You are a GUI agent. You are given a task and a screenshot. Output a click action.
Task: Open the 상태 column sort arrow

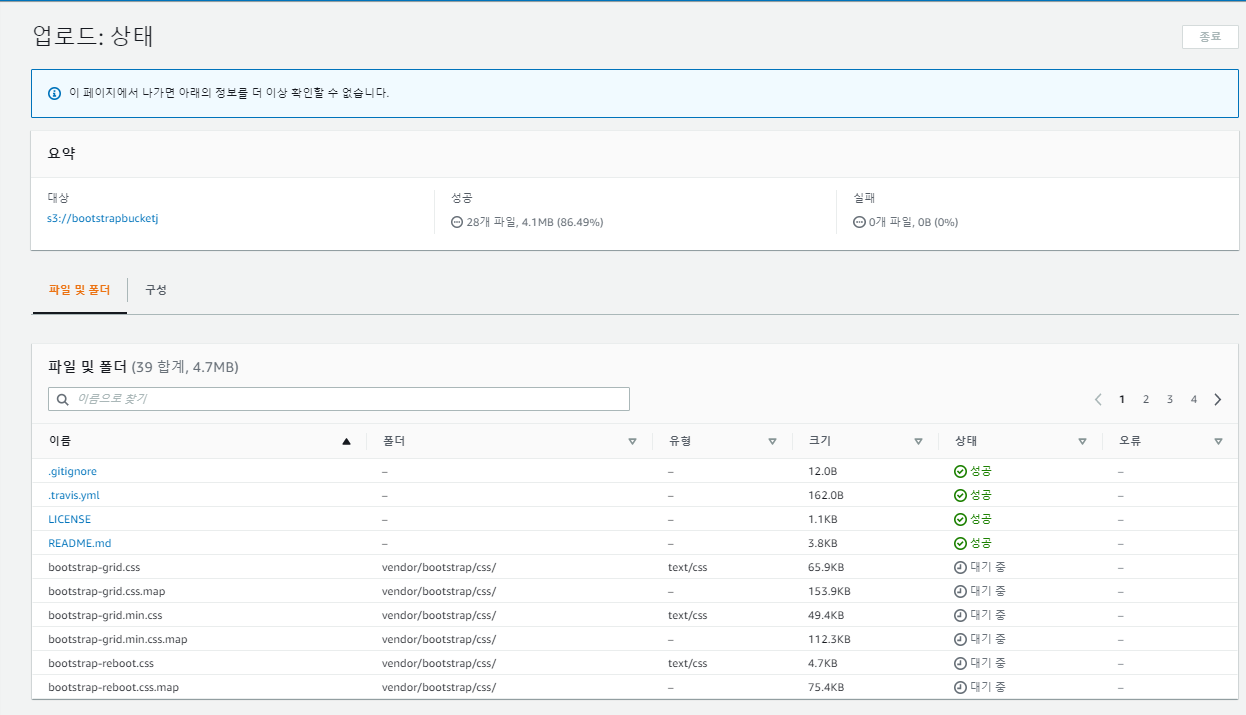pyautogui.click(x=1082, y=441)
